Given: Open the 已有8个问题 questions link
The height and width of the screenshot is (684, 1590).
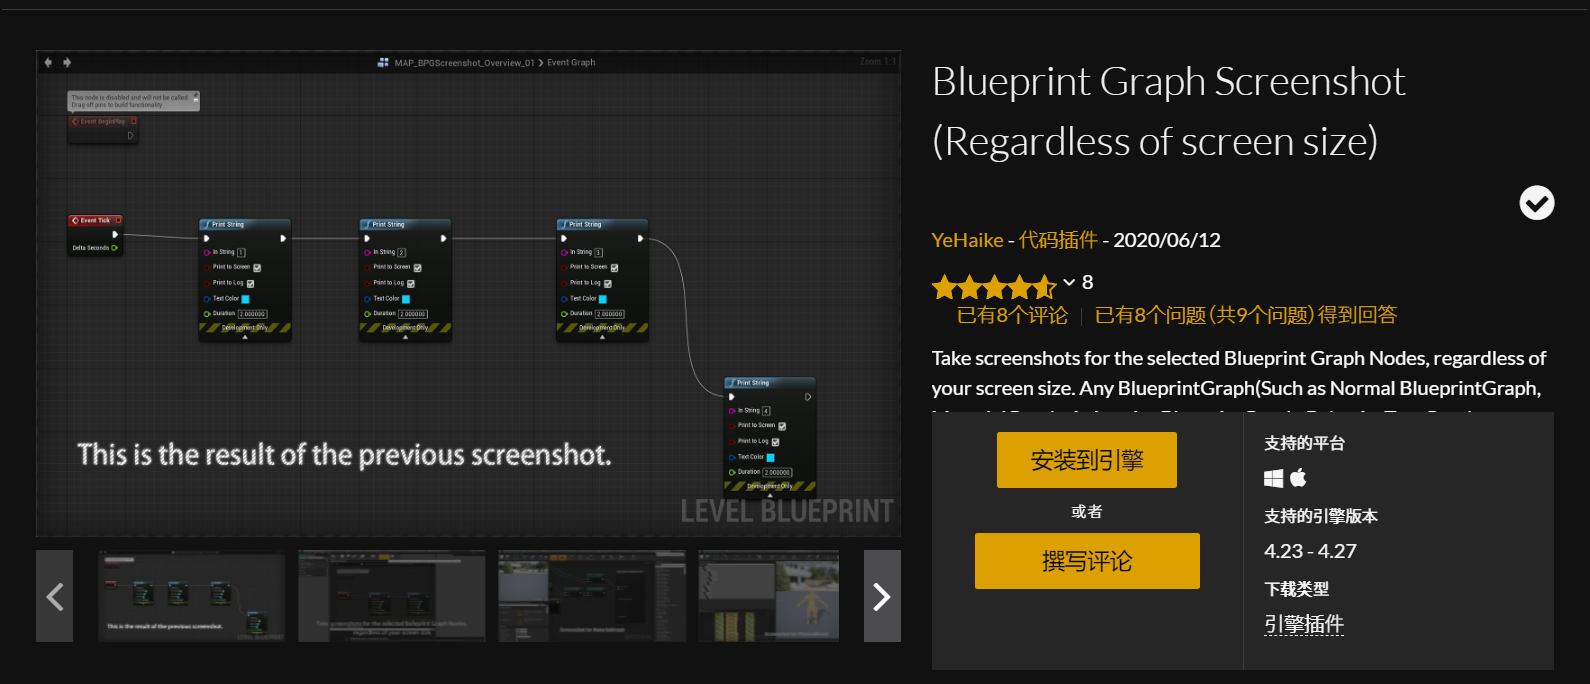Looking at the screenshot, I should (1245, 315).
